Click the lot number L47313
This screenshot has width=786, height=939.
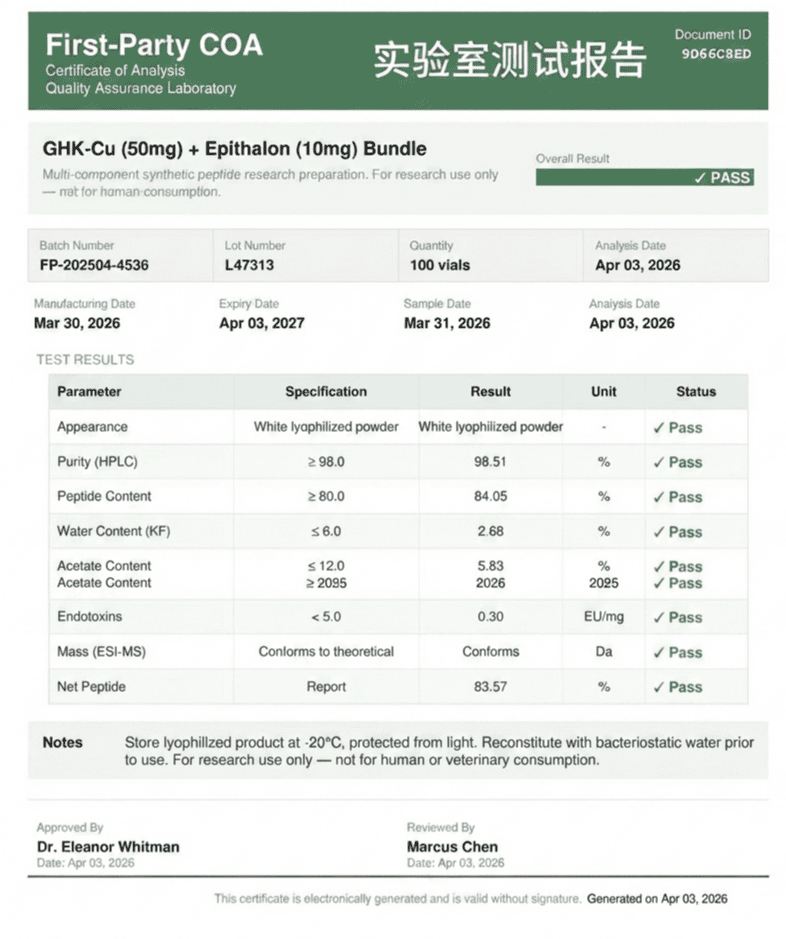pyautogui.click(x=249, y=265)
